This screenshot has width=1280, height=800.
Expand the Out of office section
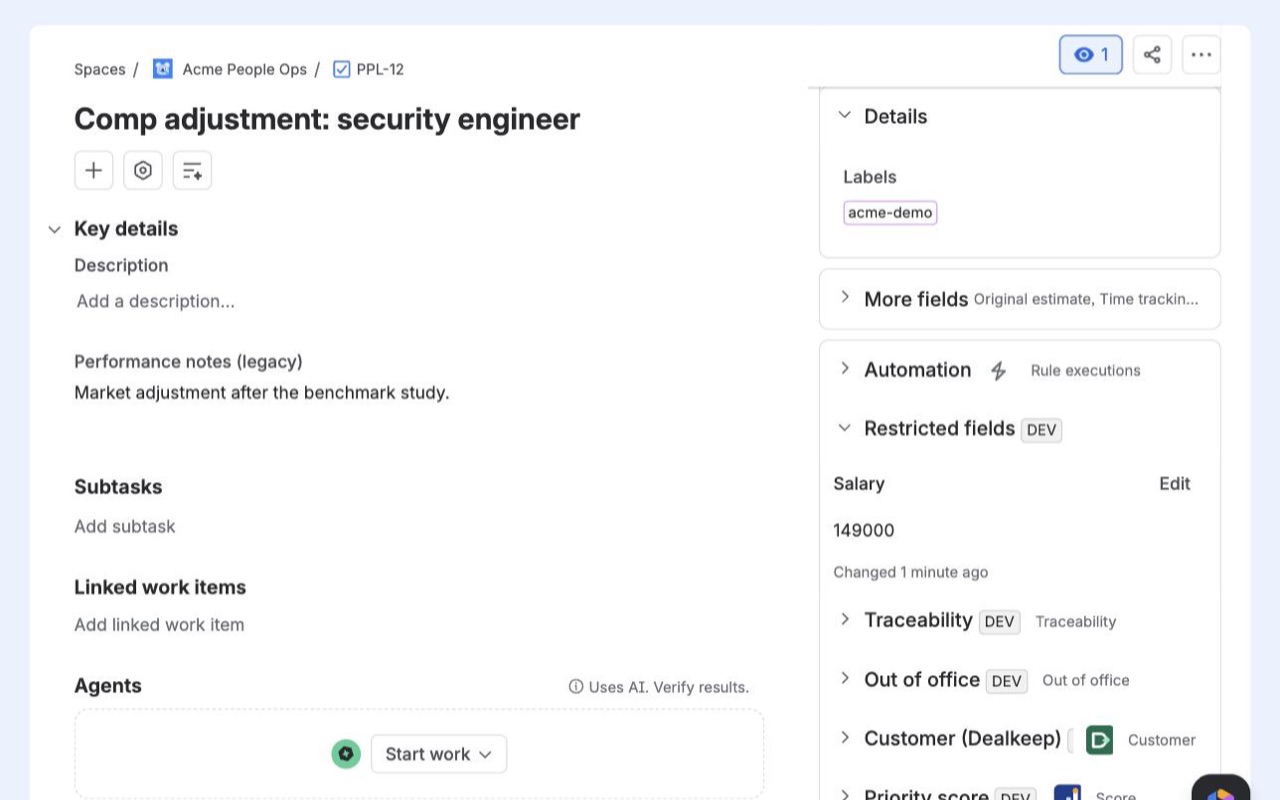click(x=845, y=679)
